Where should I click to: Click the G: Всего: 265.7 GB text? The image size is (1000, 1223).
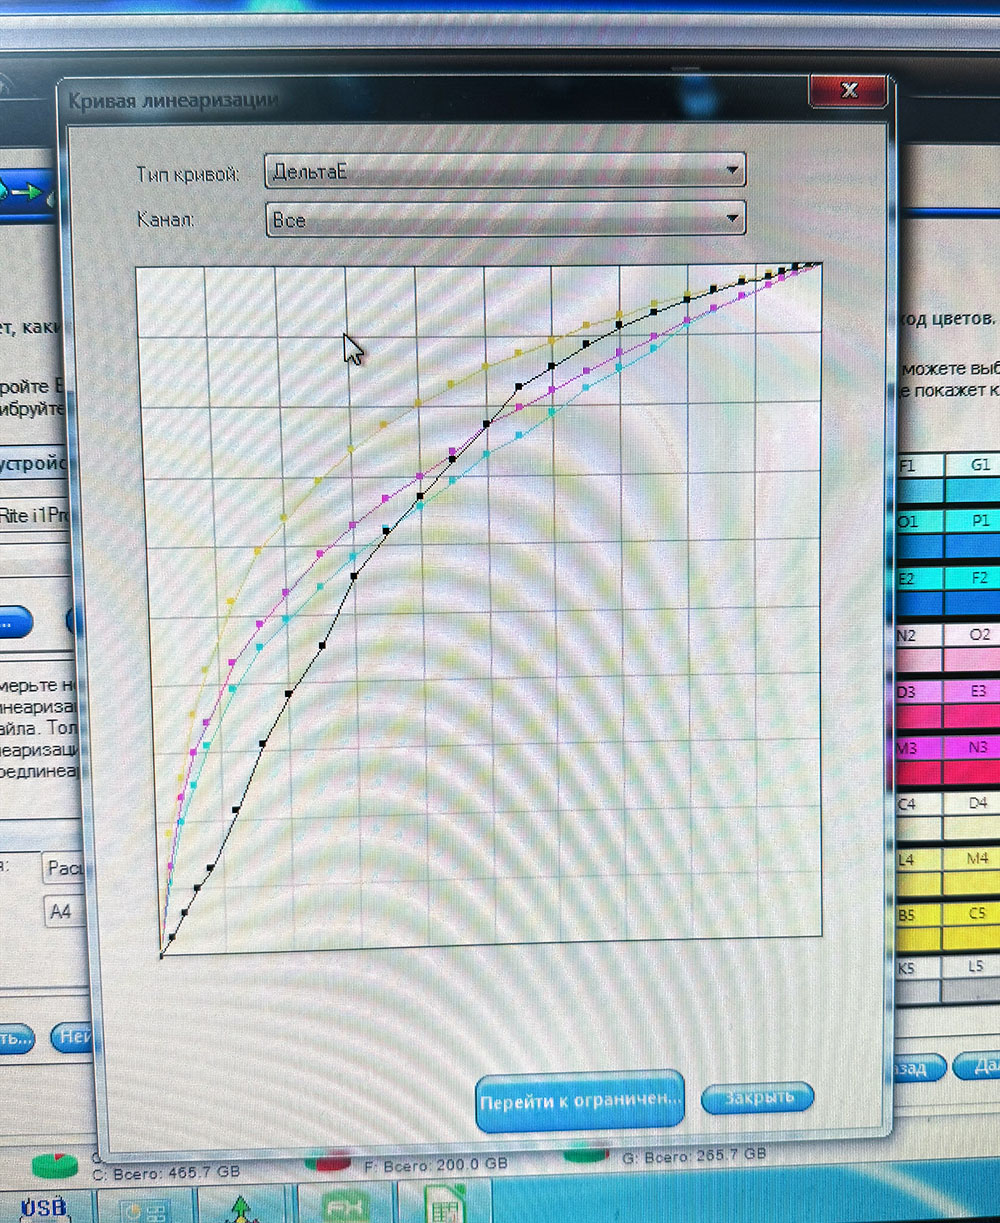click(x=694, y=1156)
